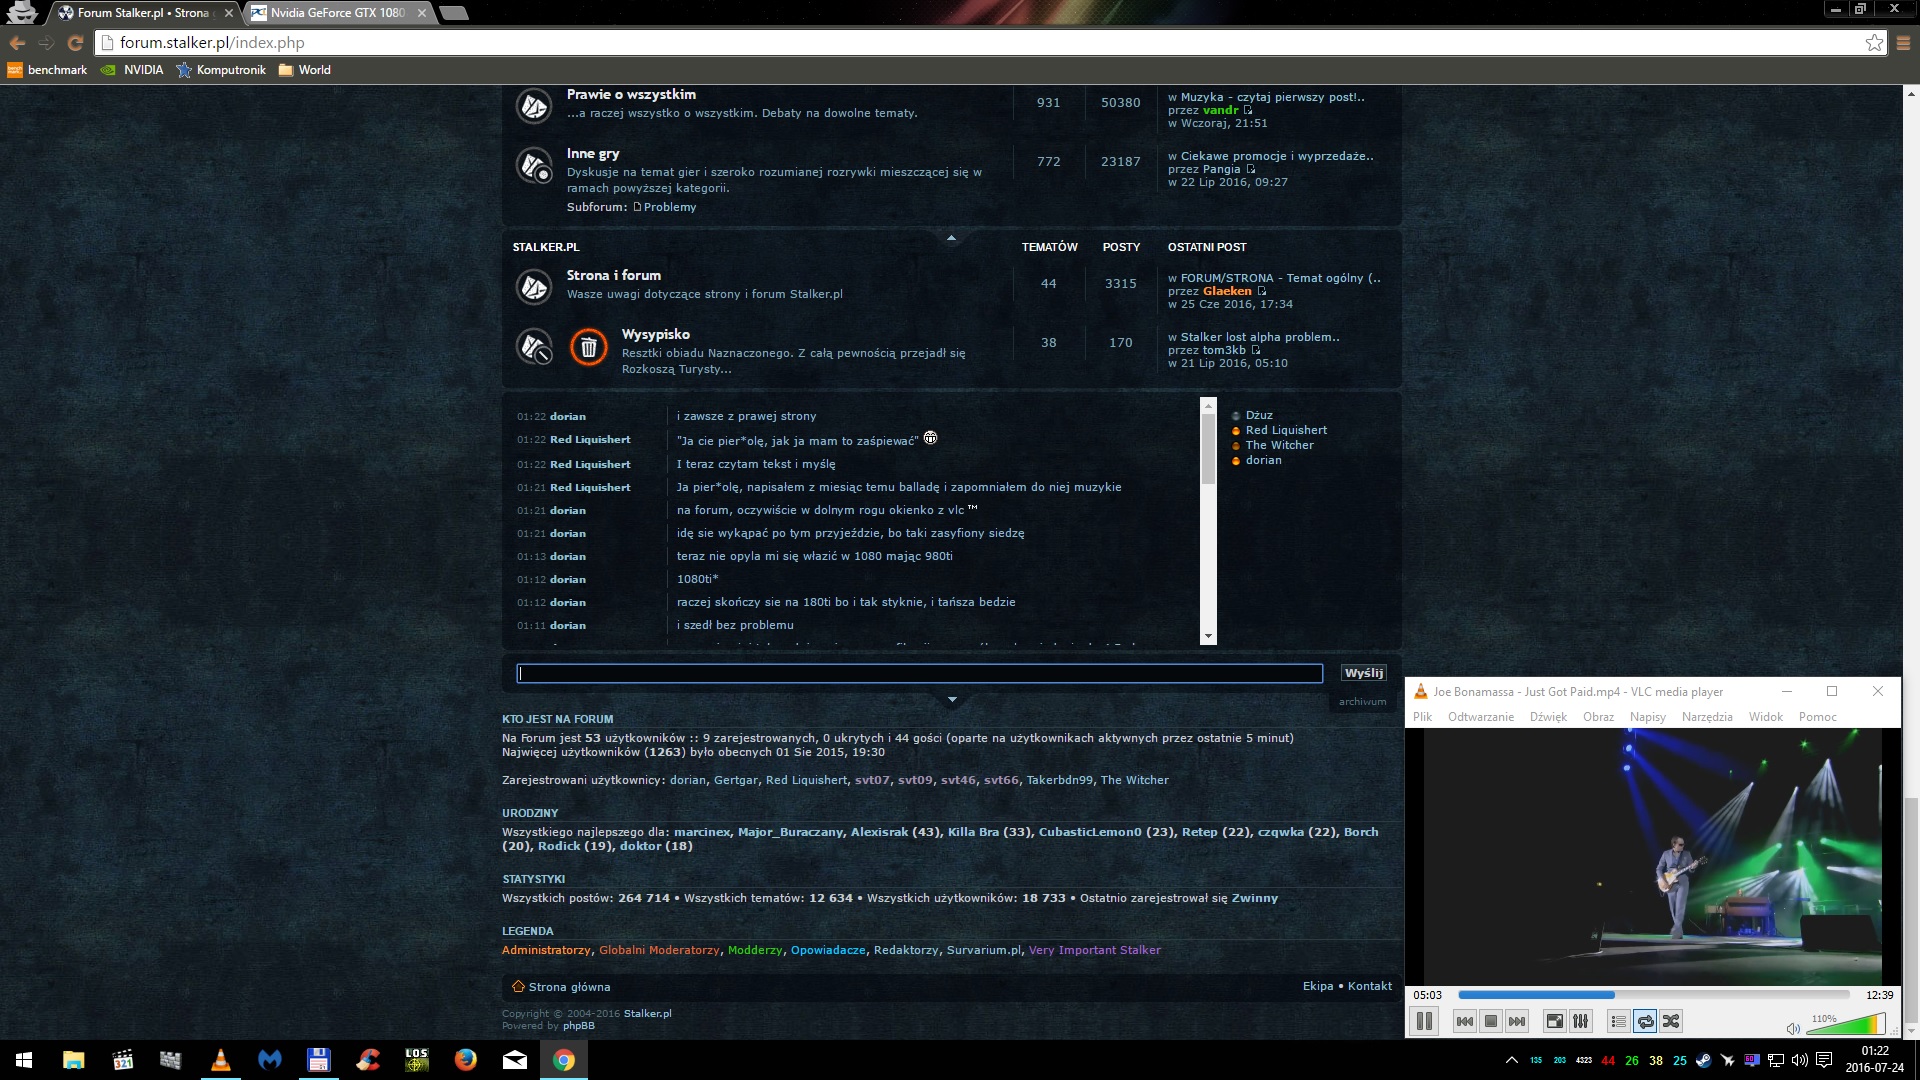Open a new Chrome tab
The height and width of the screenshot is (1080, 1920).
pos(453,13)
